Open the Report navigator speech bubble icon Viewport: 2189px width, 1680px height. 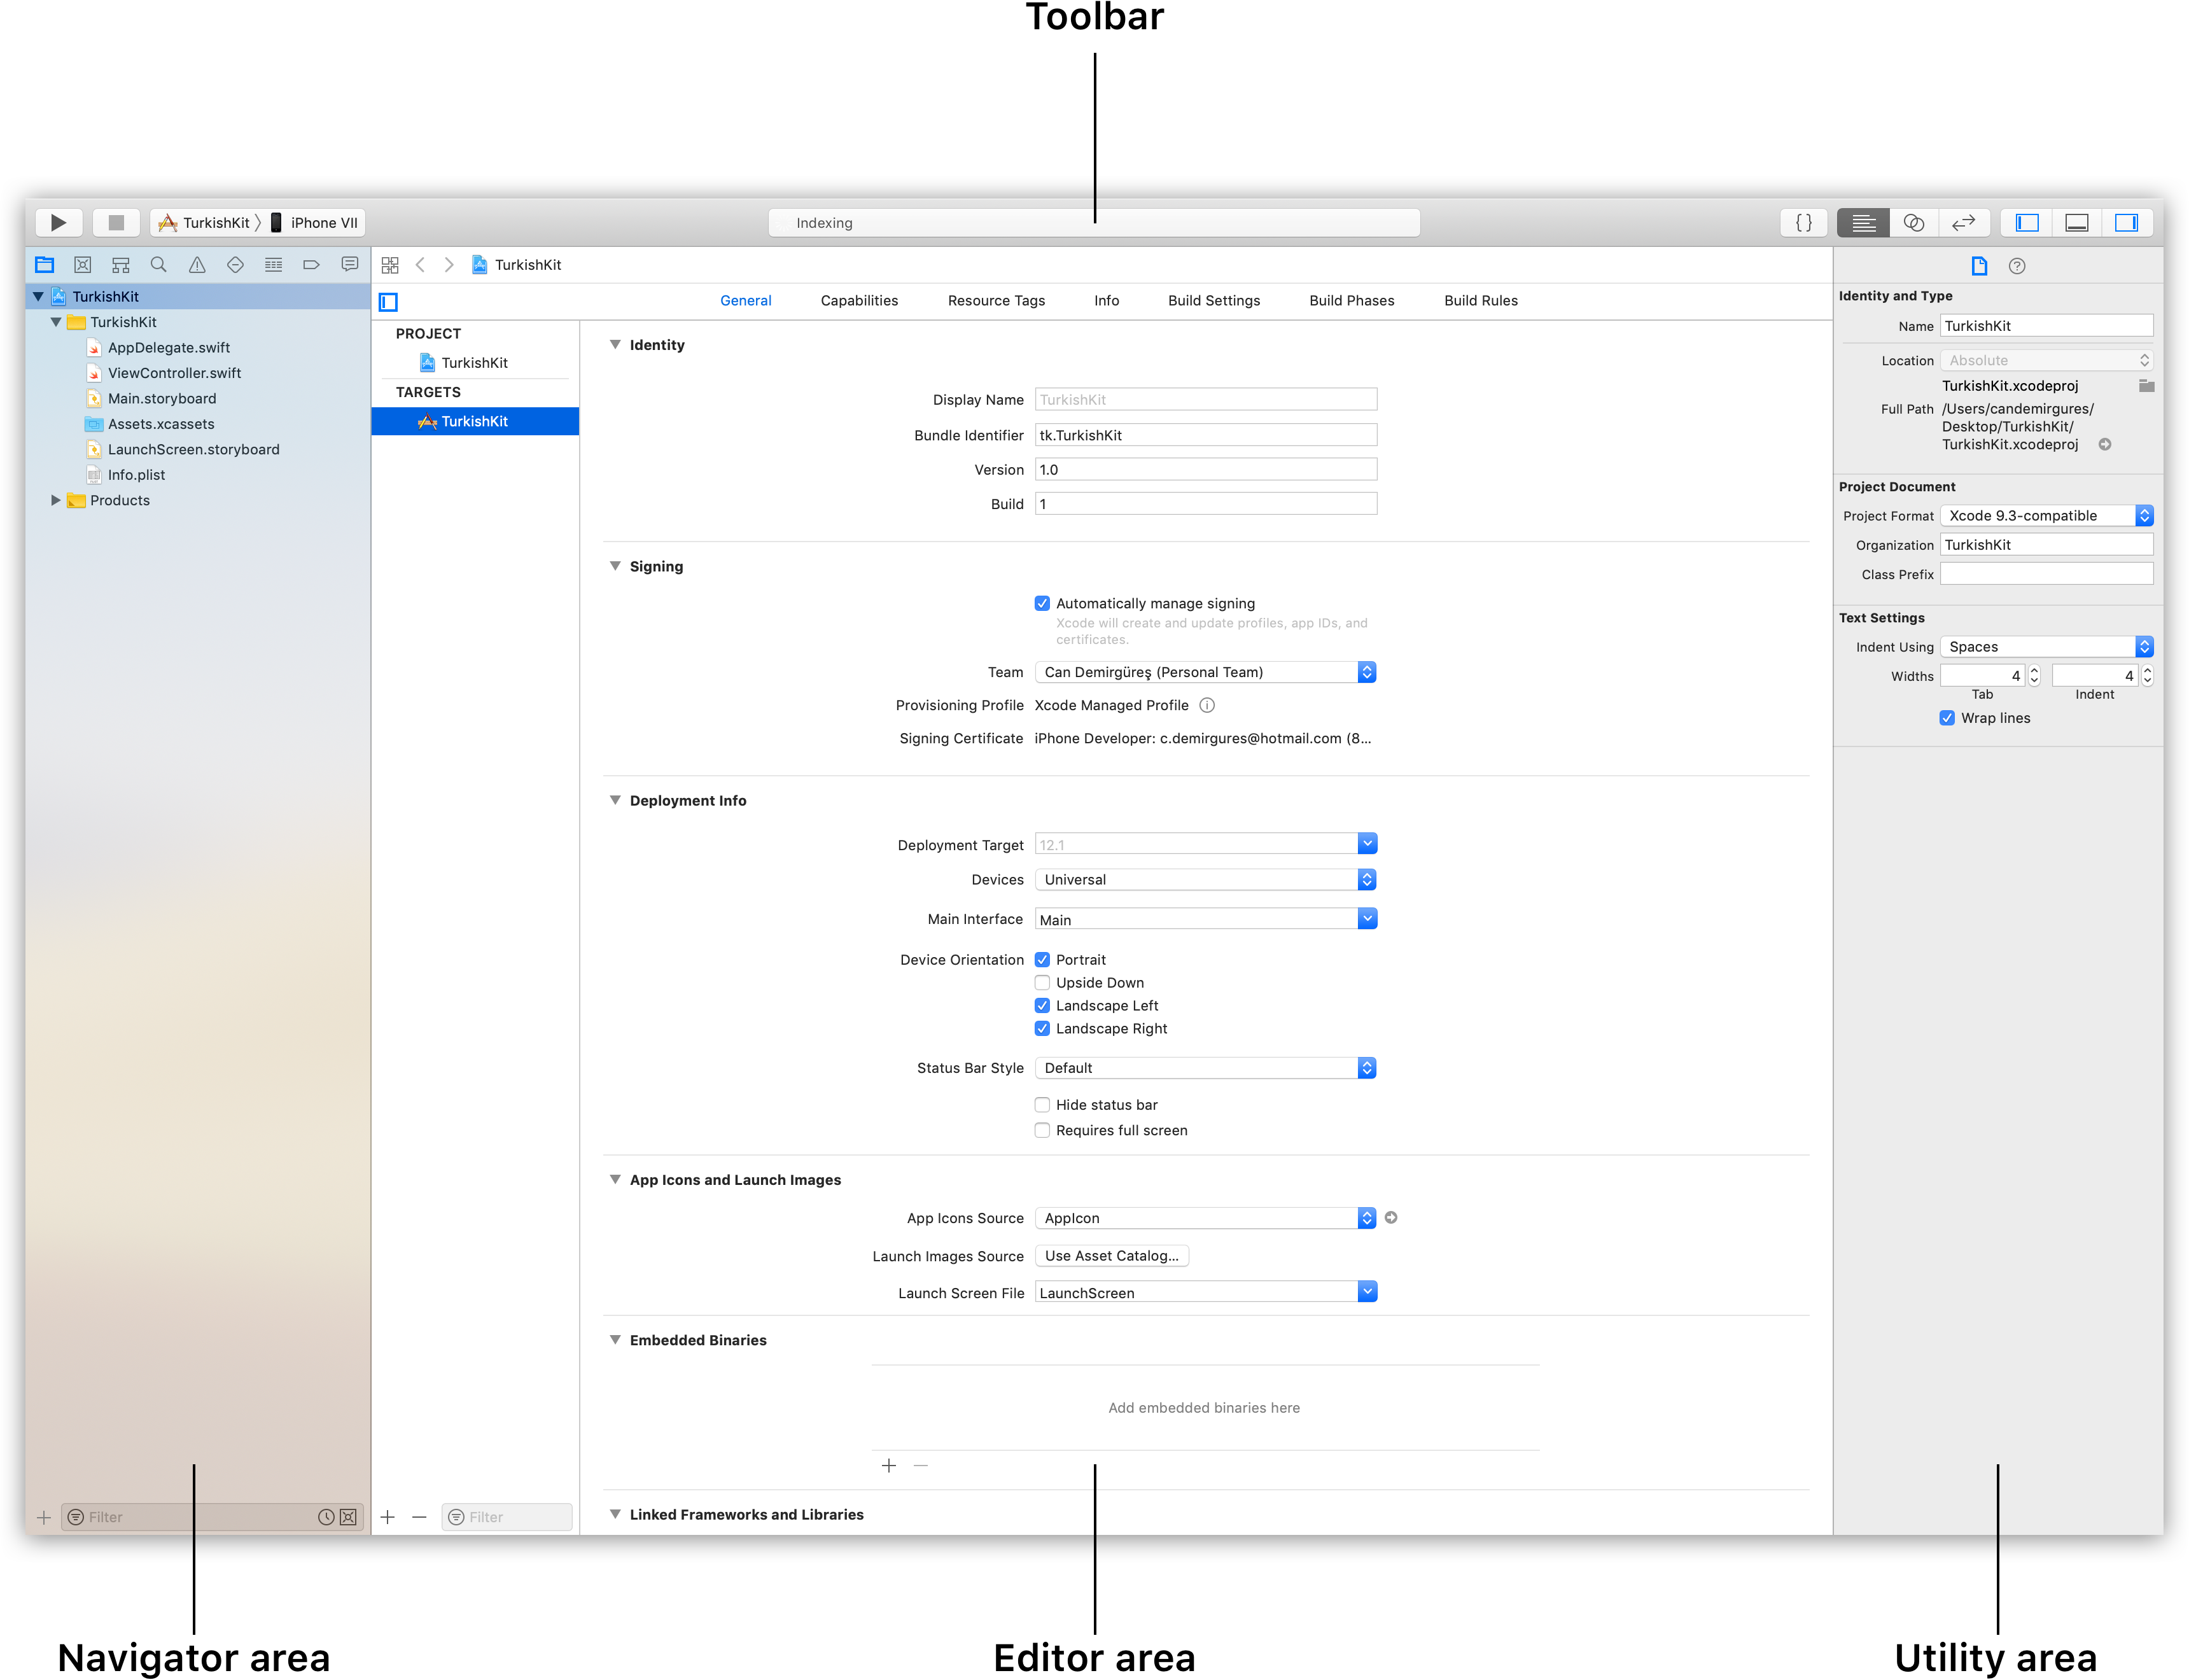coord(349,265)
